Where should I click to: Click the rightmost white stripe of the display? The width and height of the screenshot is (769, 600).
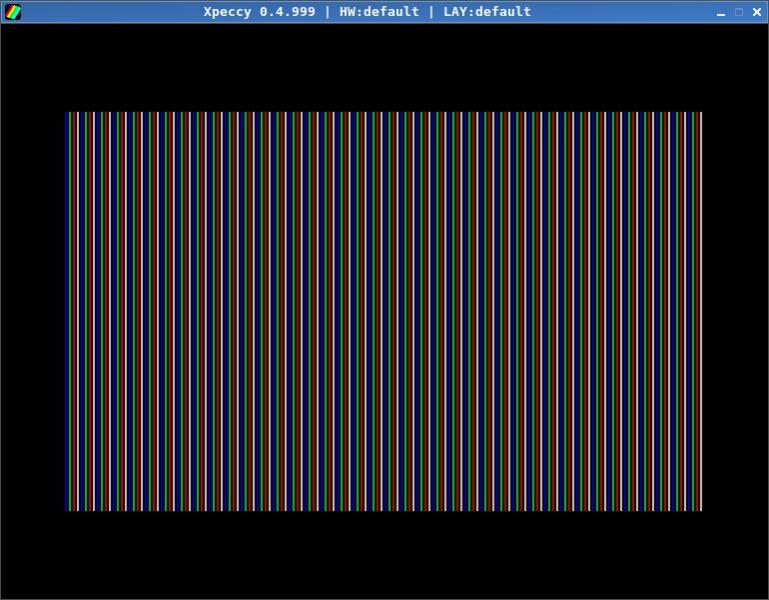(700, 311)
